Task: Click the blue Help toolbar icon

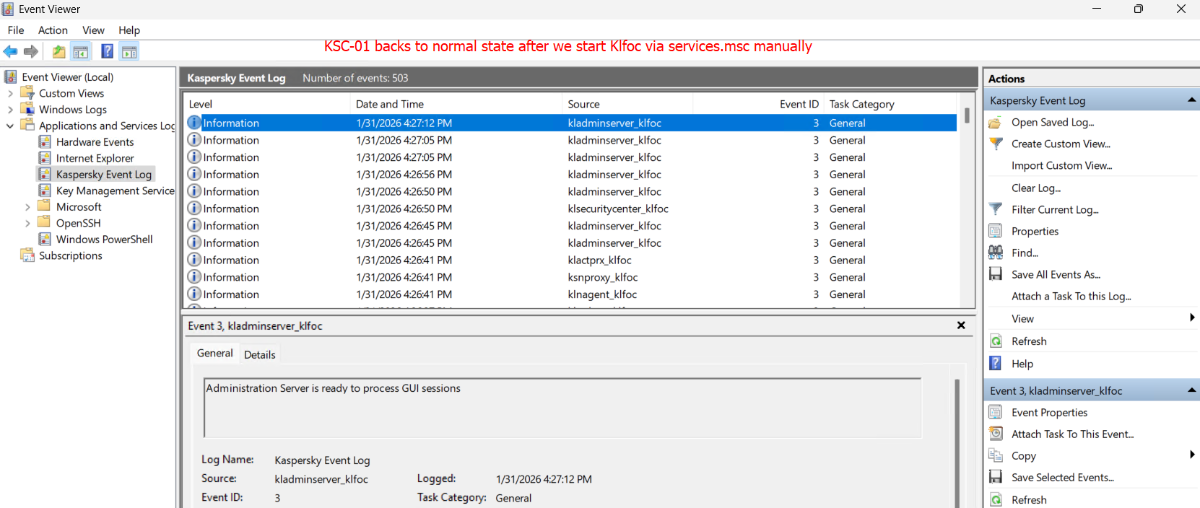Action: tap(106, 51)
